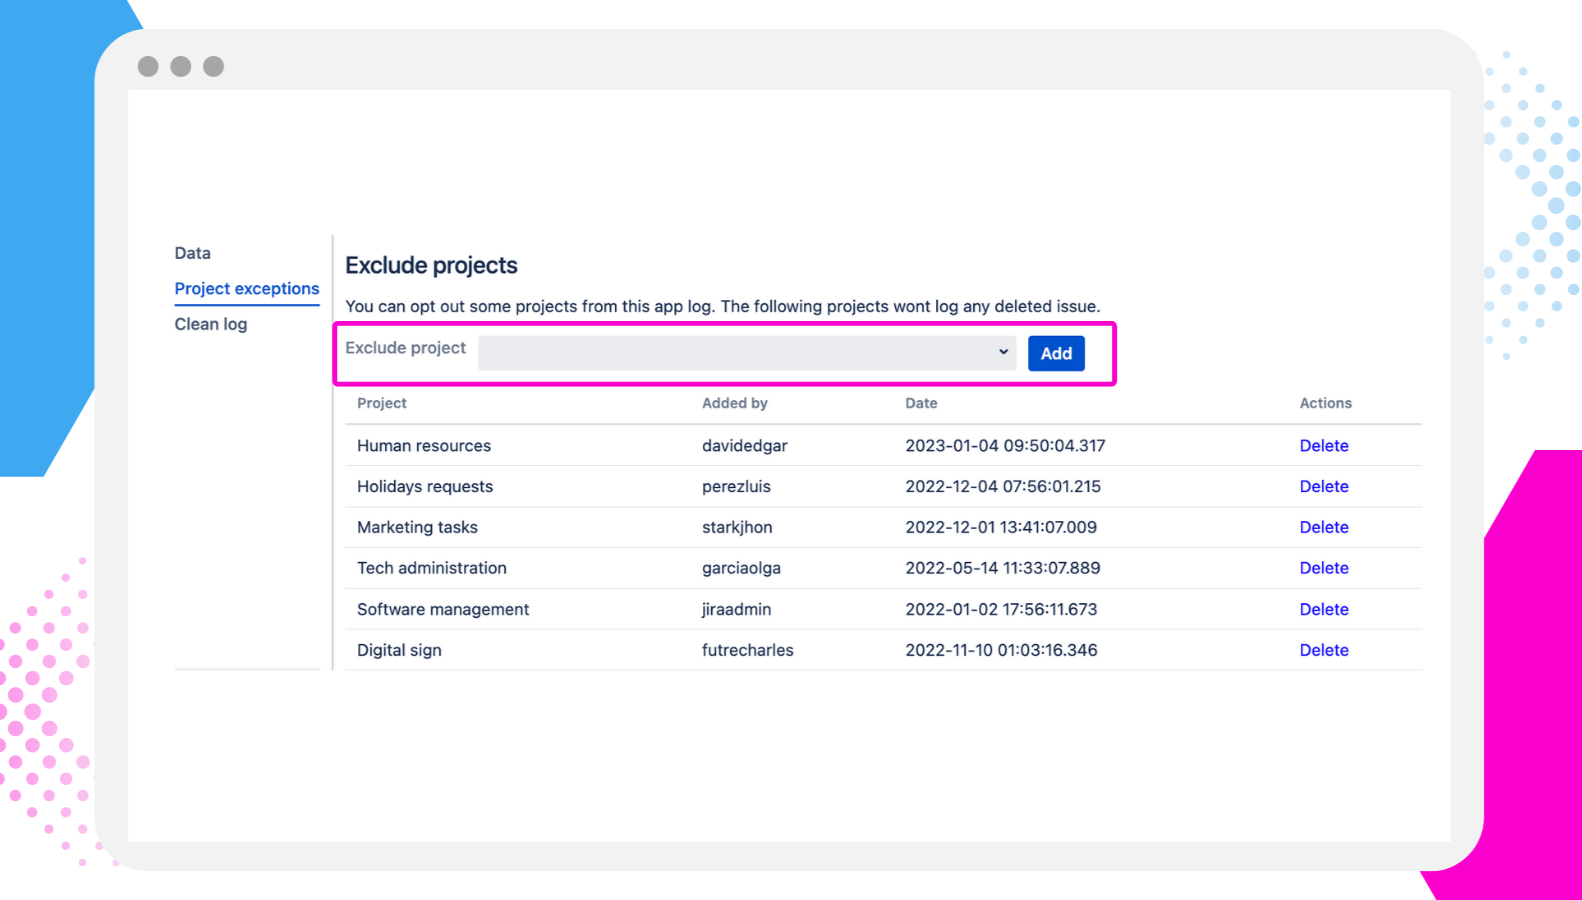Click the Date column header

click(x=921, y=403)
